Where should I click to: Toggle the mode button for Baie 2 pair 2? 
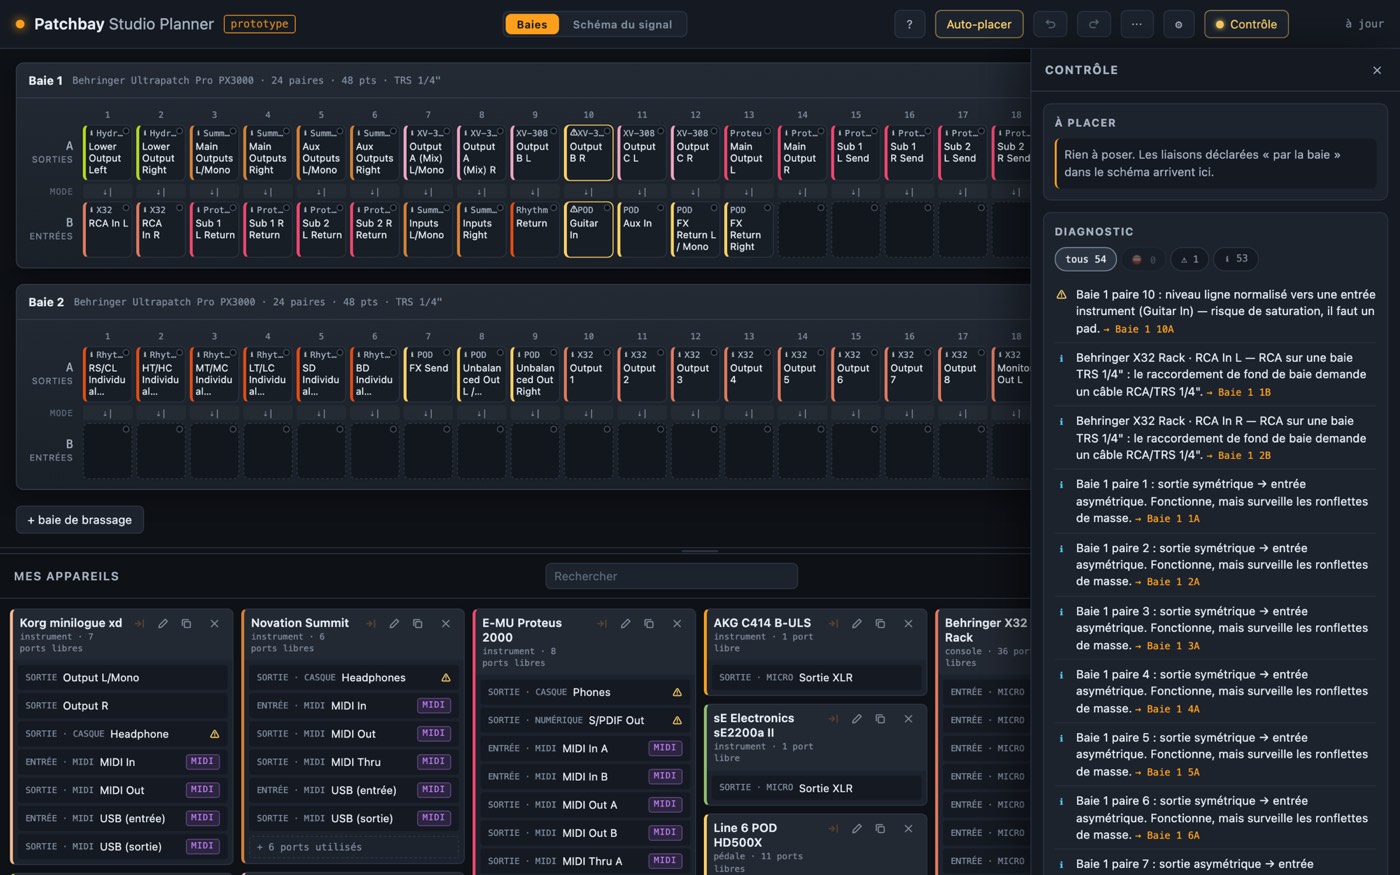[160, 413]
